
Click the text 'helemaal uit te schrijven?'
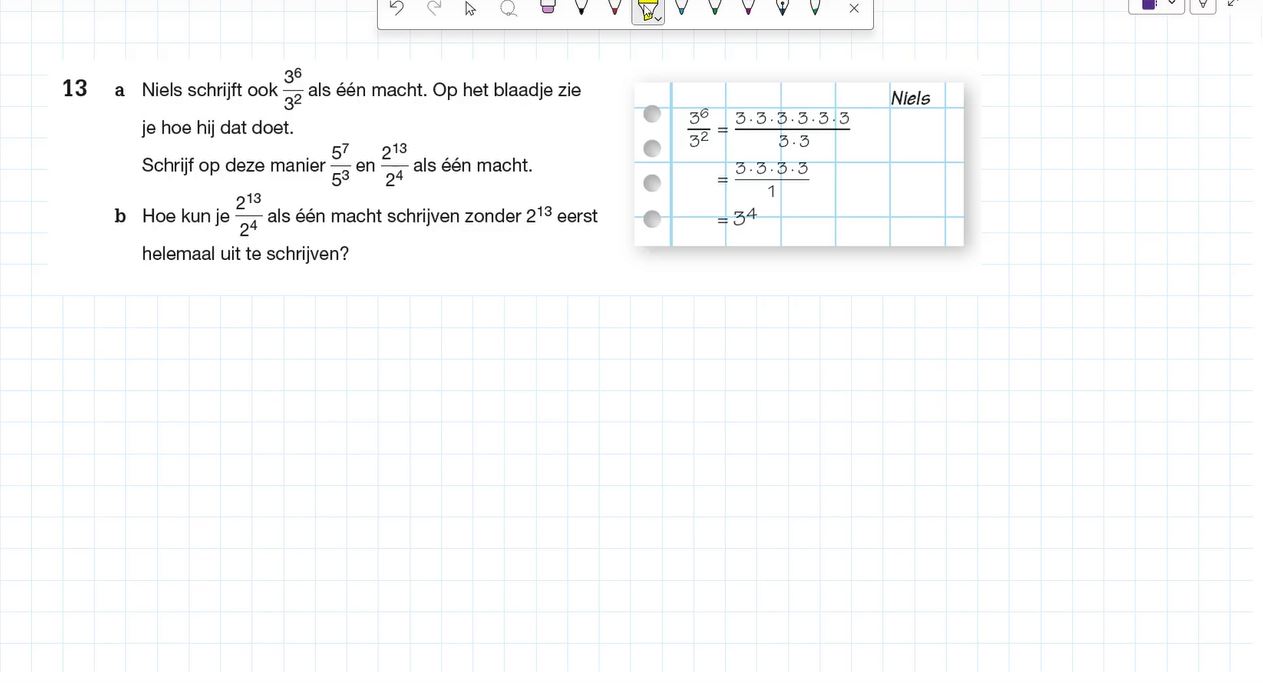tap(245, 254)
